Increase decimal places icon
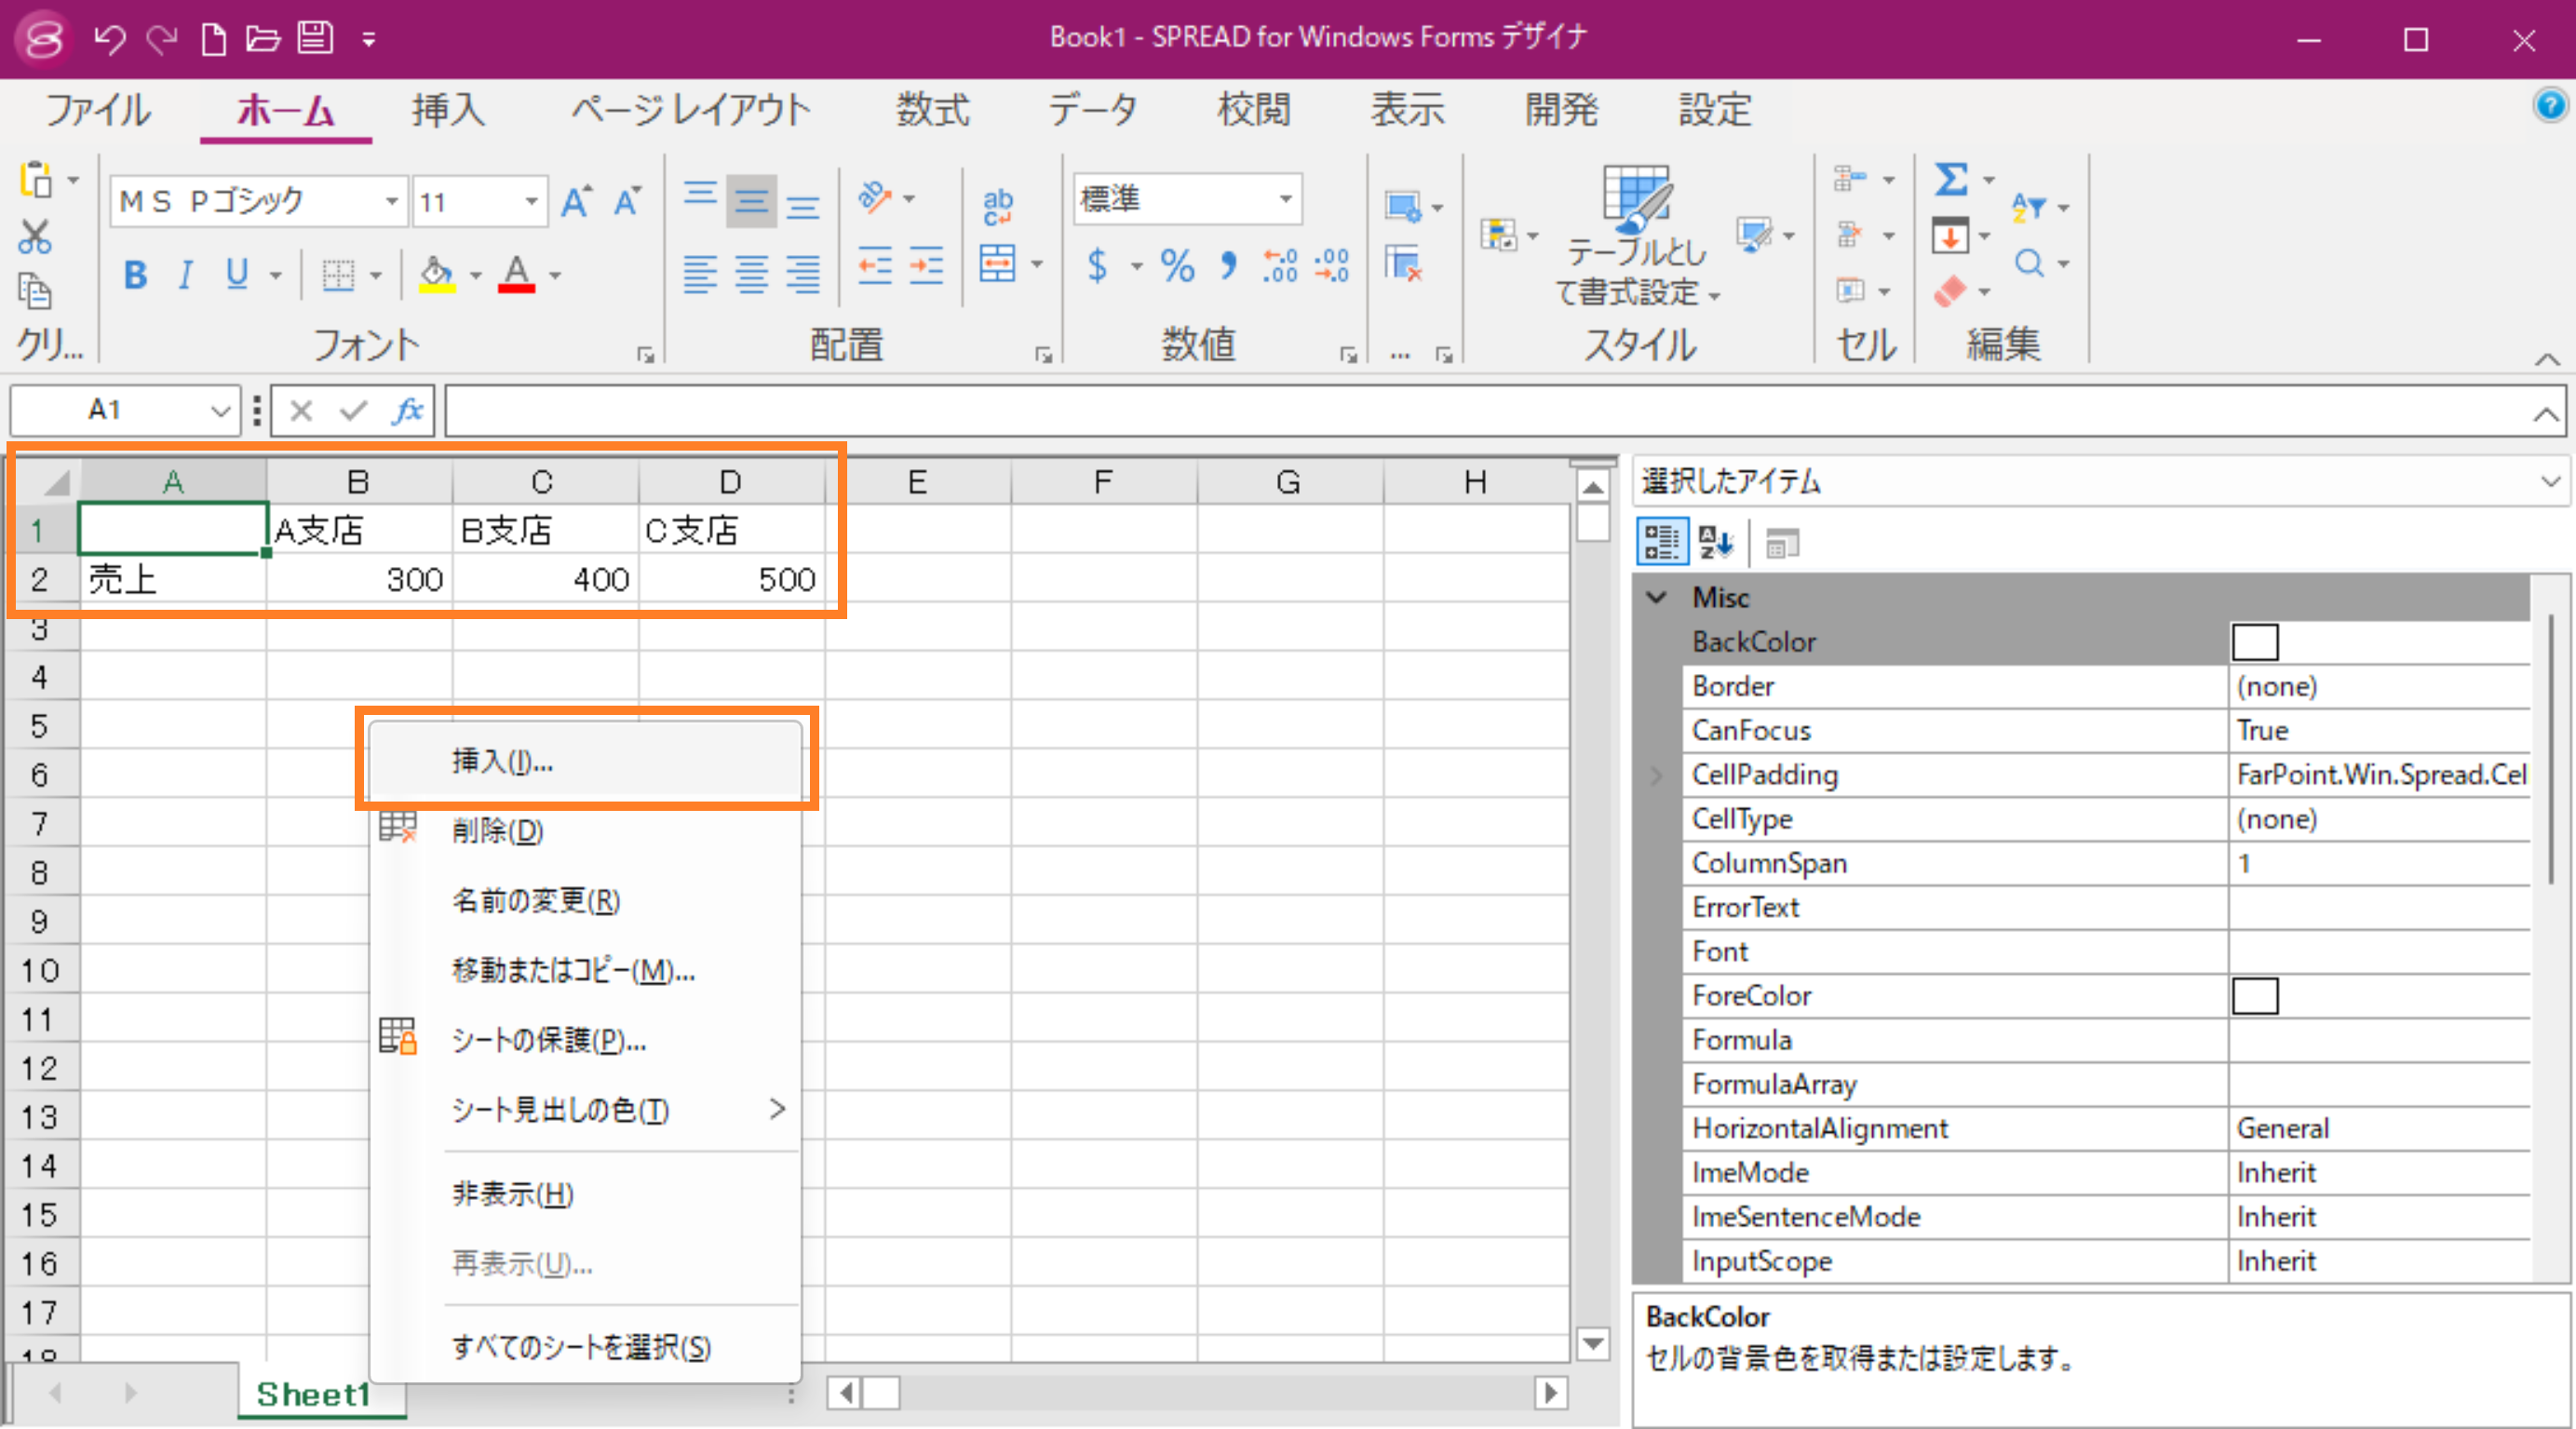 [x=1280, y=266]
